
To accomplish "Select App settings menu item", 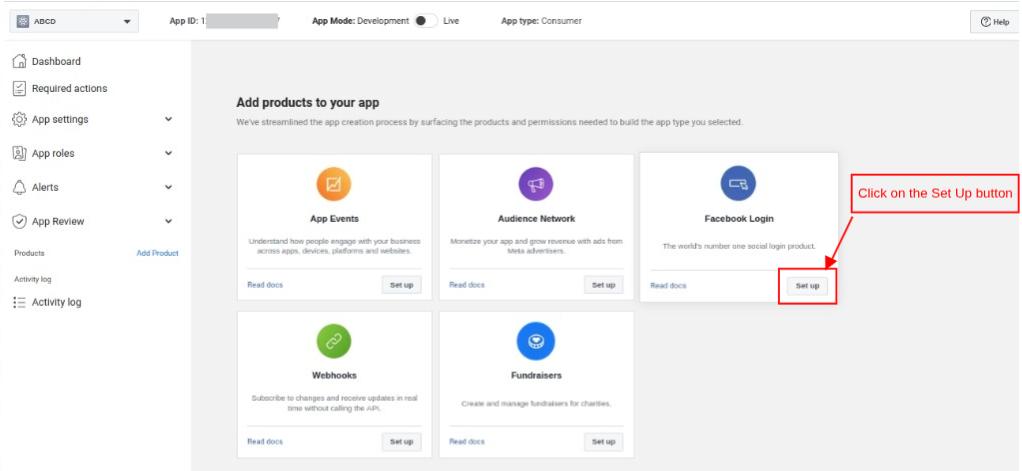I will [60, 120].
